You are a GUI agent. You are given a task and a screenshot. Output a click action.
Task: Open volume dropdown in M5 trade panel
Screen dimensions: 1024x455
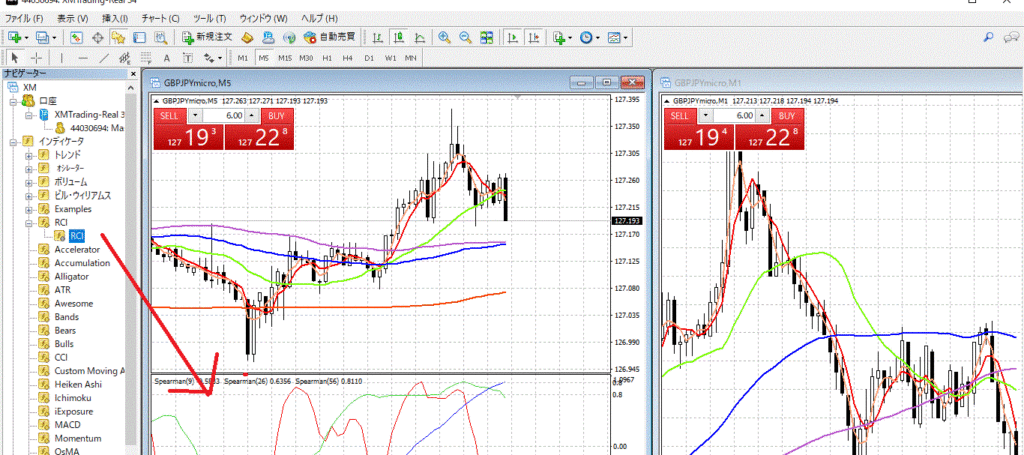click(x=196, y=116)
